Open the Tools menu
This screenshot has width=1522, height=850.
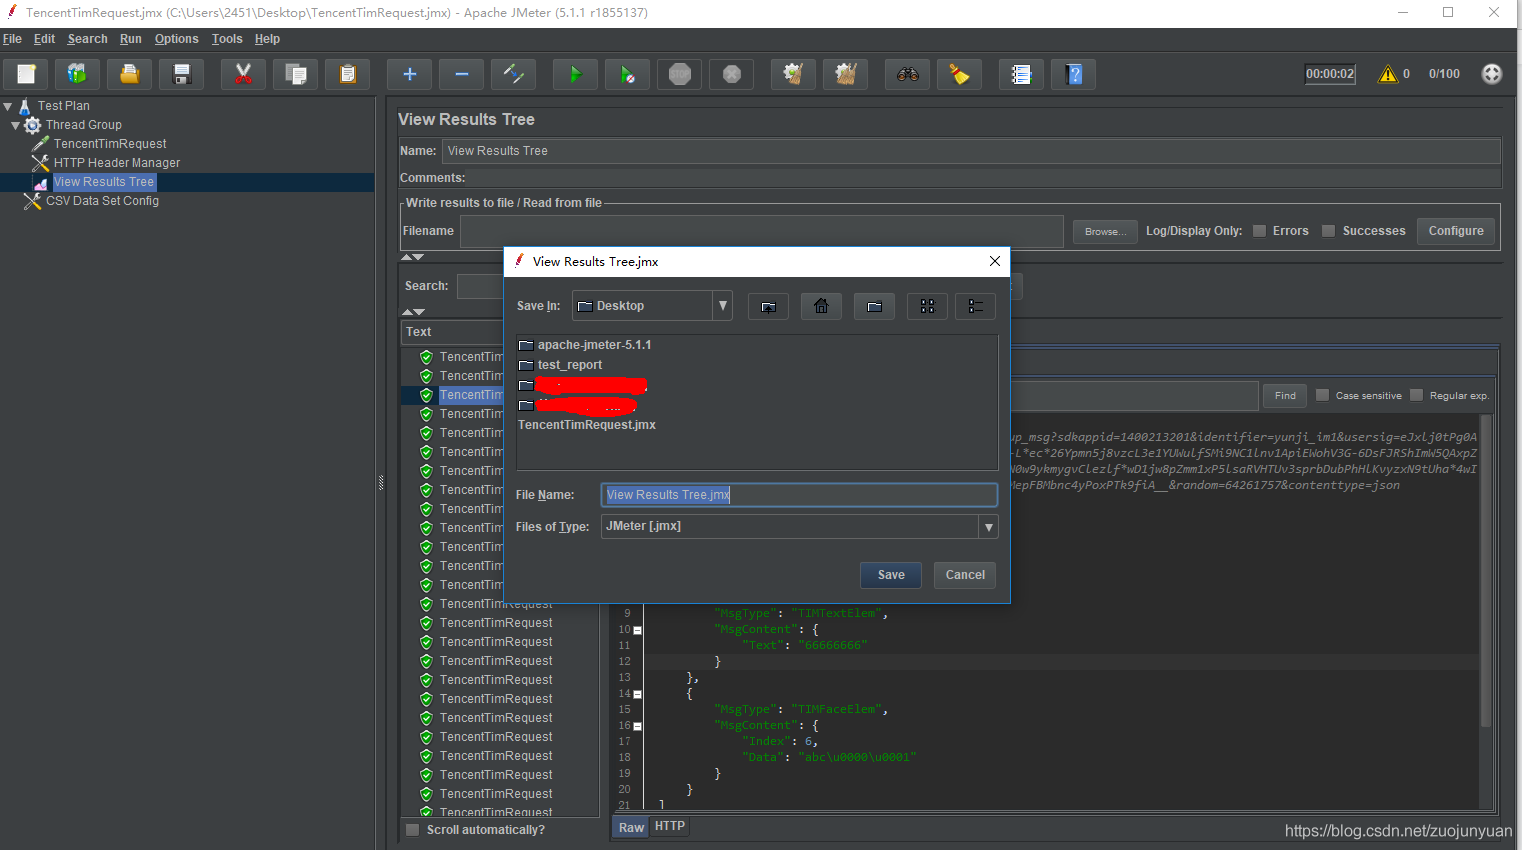tap(227, 39)
